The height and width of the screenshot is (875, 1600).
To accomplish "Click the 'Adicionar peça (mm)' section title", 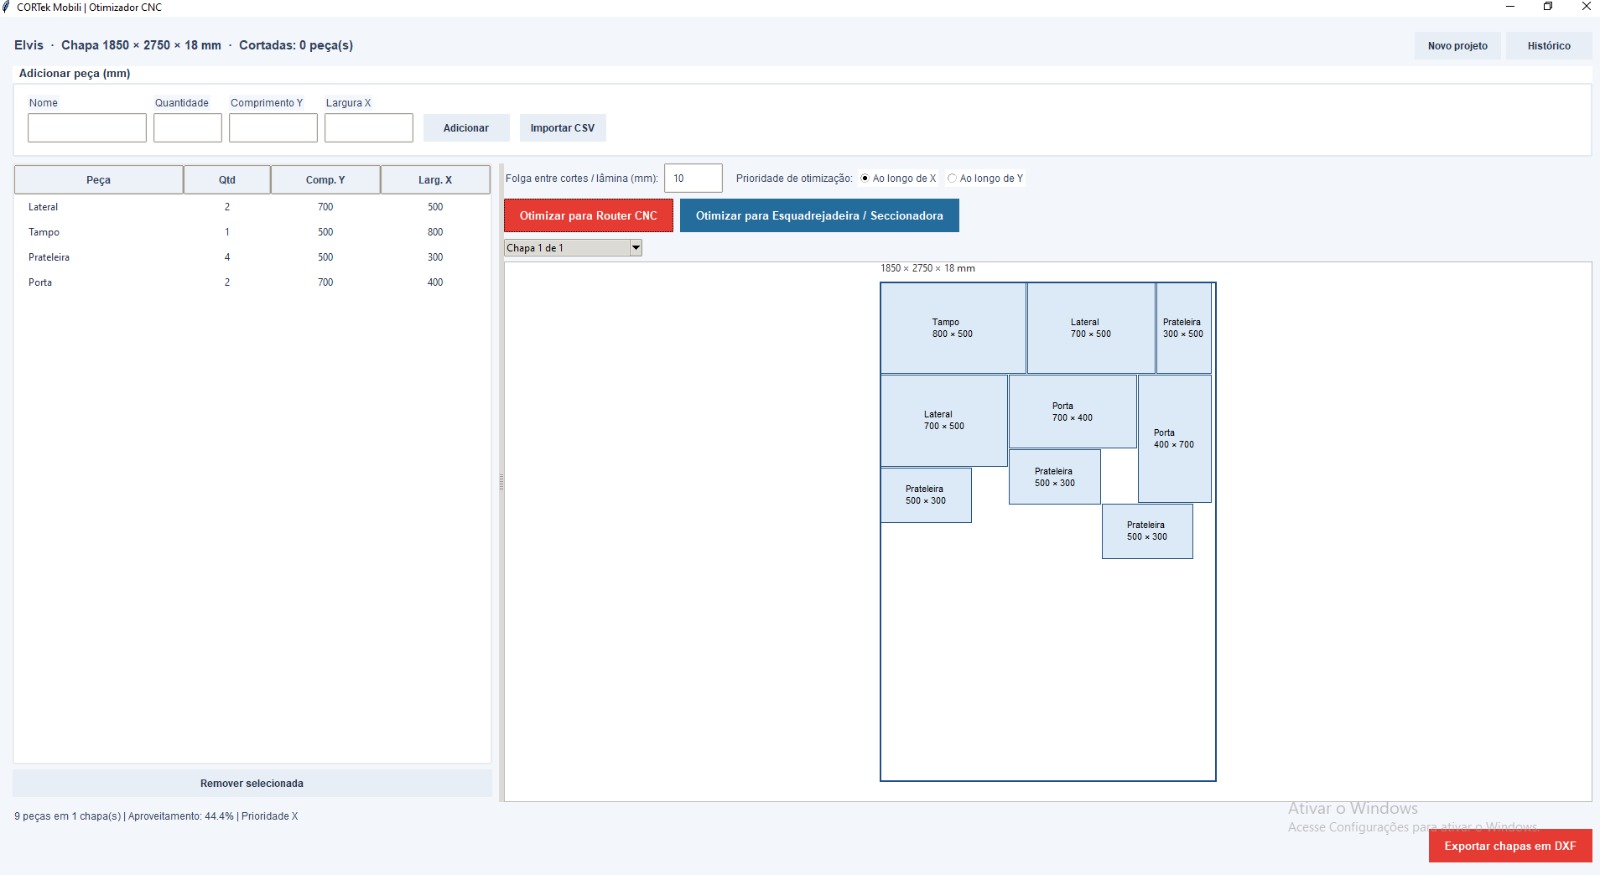I will point(75,73).
